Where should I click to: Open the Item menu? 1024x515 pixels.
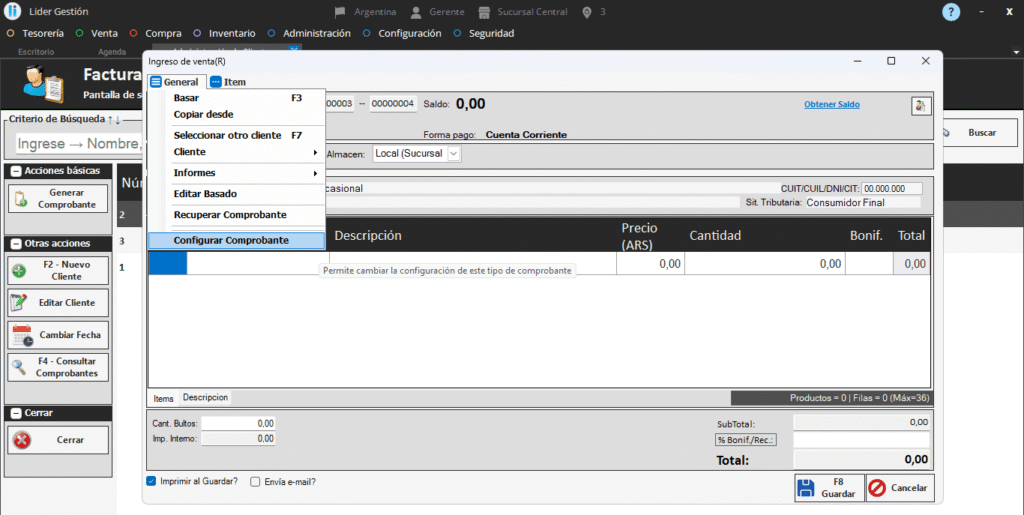point(229,82)
